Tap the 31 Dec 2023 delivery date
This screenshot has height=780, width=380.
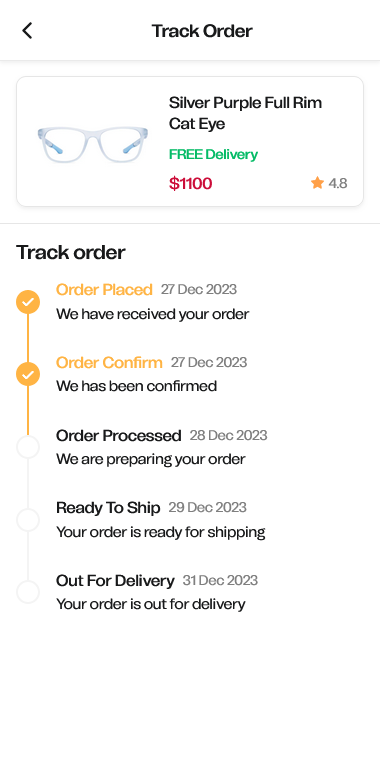coord(220,581)
